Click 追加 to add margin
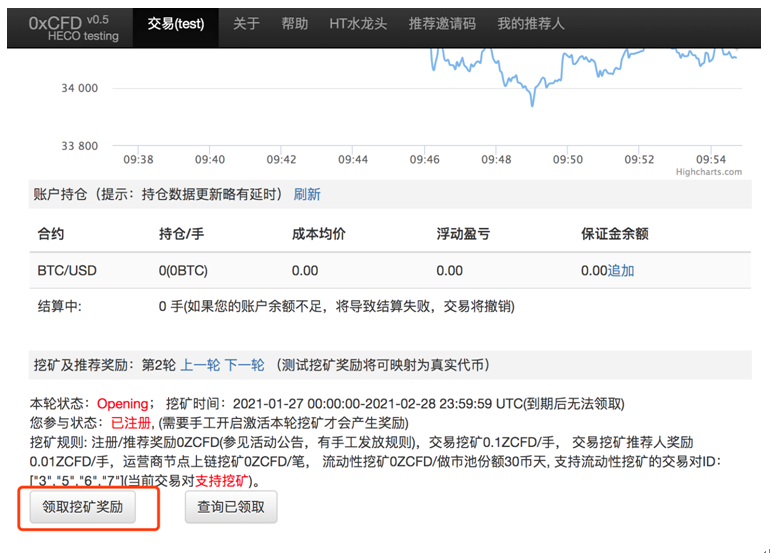This screenshot has height=553, width=771. (x=621, y=270)
